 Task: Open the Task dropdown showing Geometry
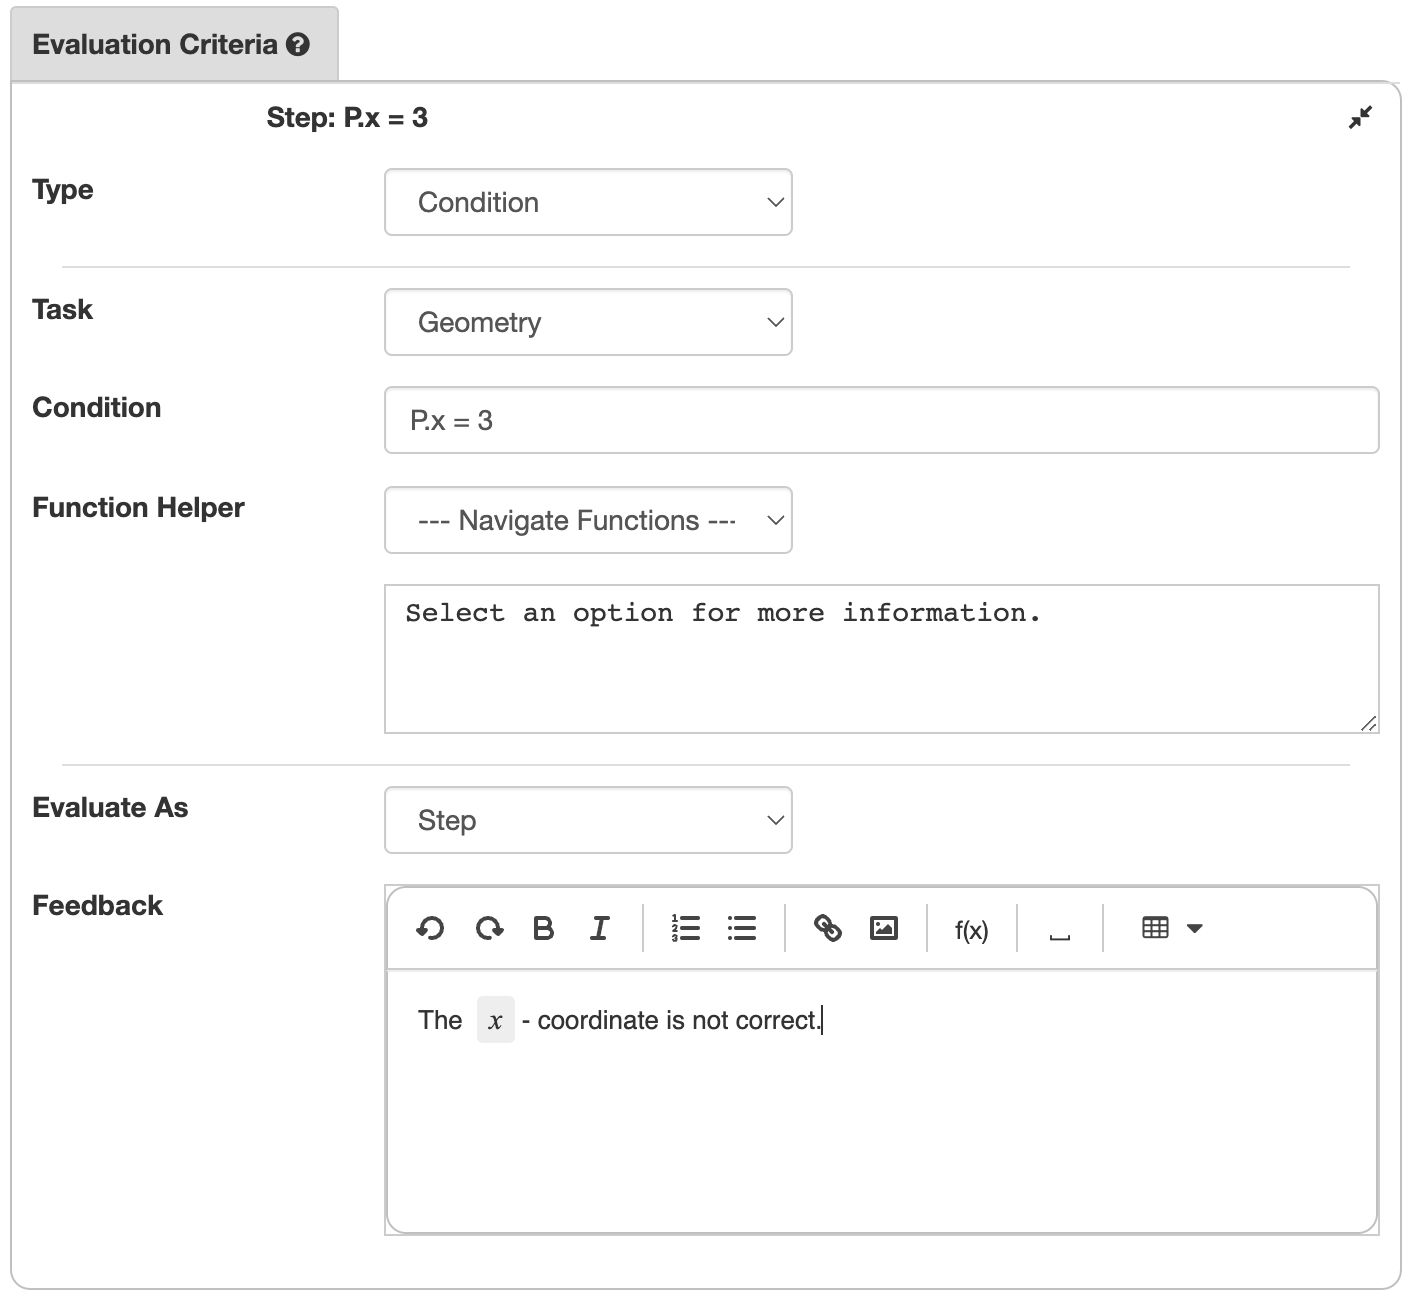588,321
